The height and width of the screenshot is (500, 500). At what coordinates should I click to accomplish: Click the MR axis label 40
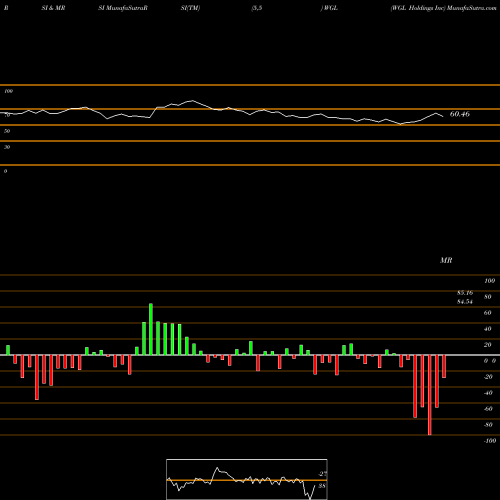pos(488,329)
